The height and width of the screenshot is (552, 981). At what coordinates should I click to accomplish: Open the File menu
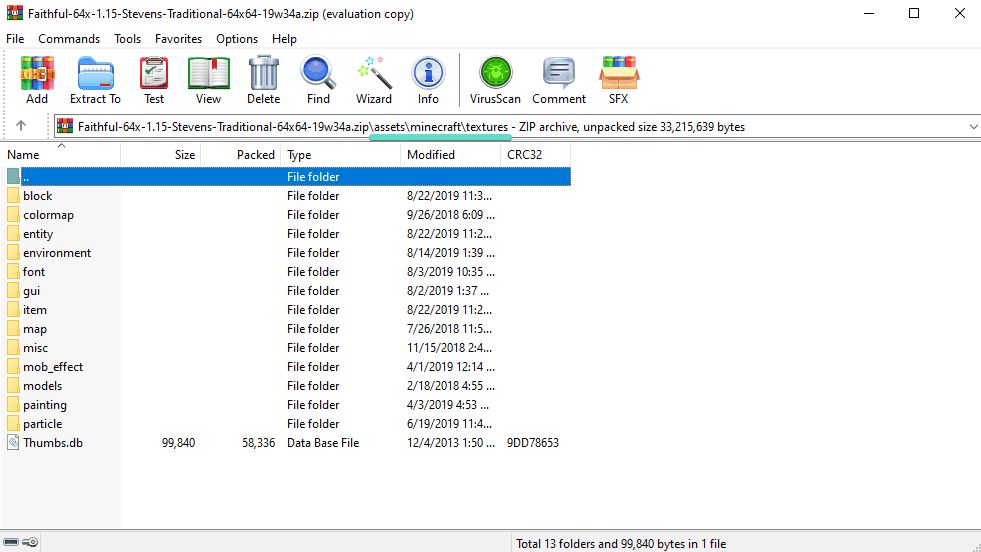pos(15,39)
